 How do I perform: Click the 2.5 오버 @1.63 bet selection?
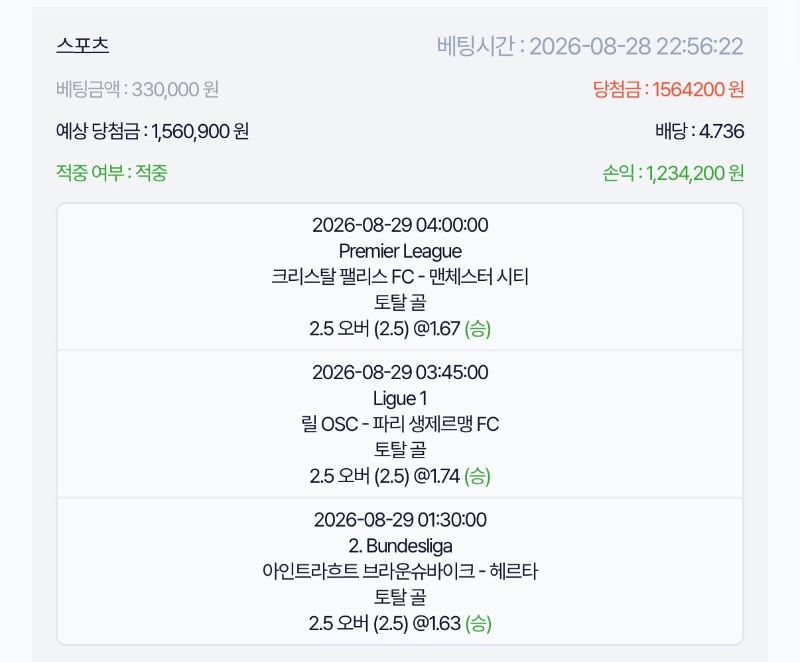pyautogui.click(x=385, y=623)
